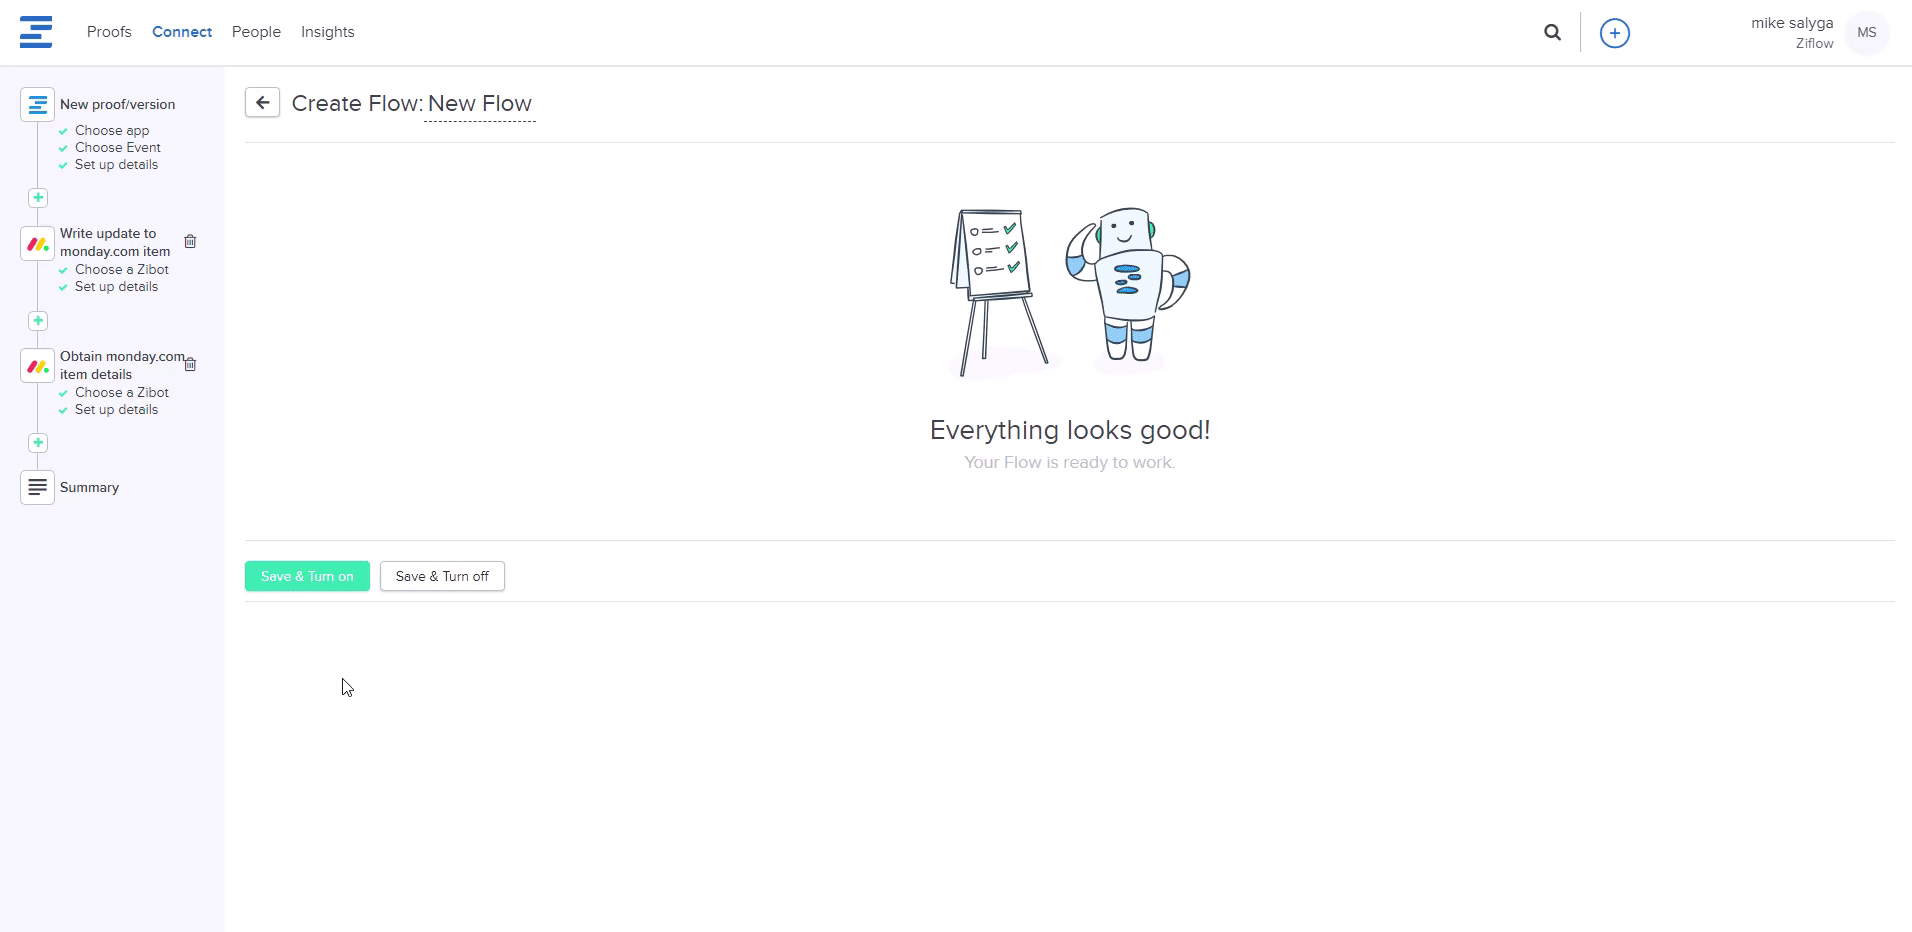Switch to the People tab
The height and width of the screenshot is (932, 1912).
[x=256, y=32]
